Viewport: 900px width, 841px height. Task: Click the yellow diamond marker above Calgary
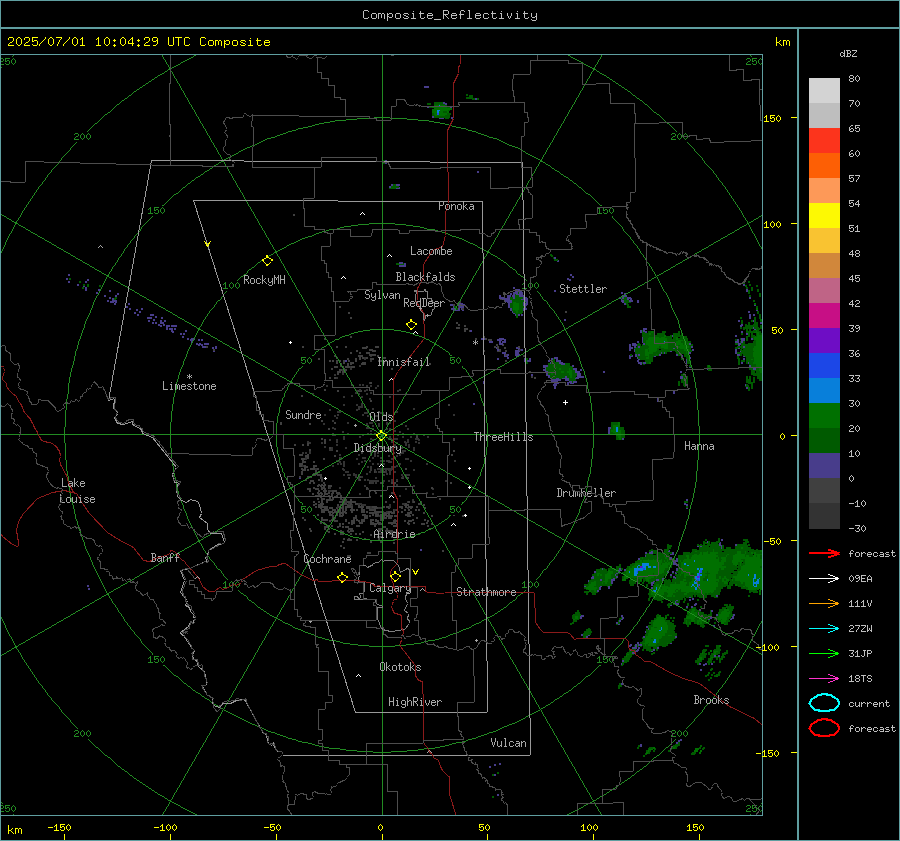coord(395,576)
